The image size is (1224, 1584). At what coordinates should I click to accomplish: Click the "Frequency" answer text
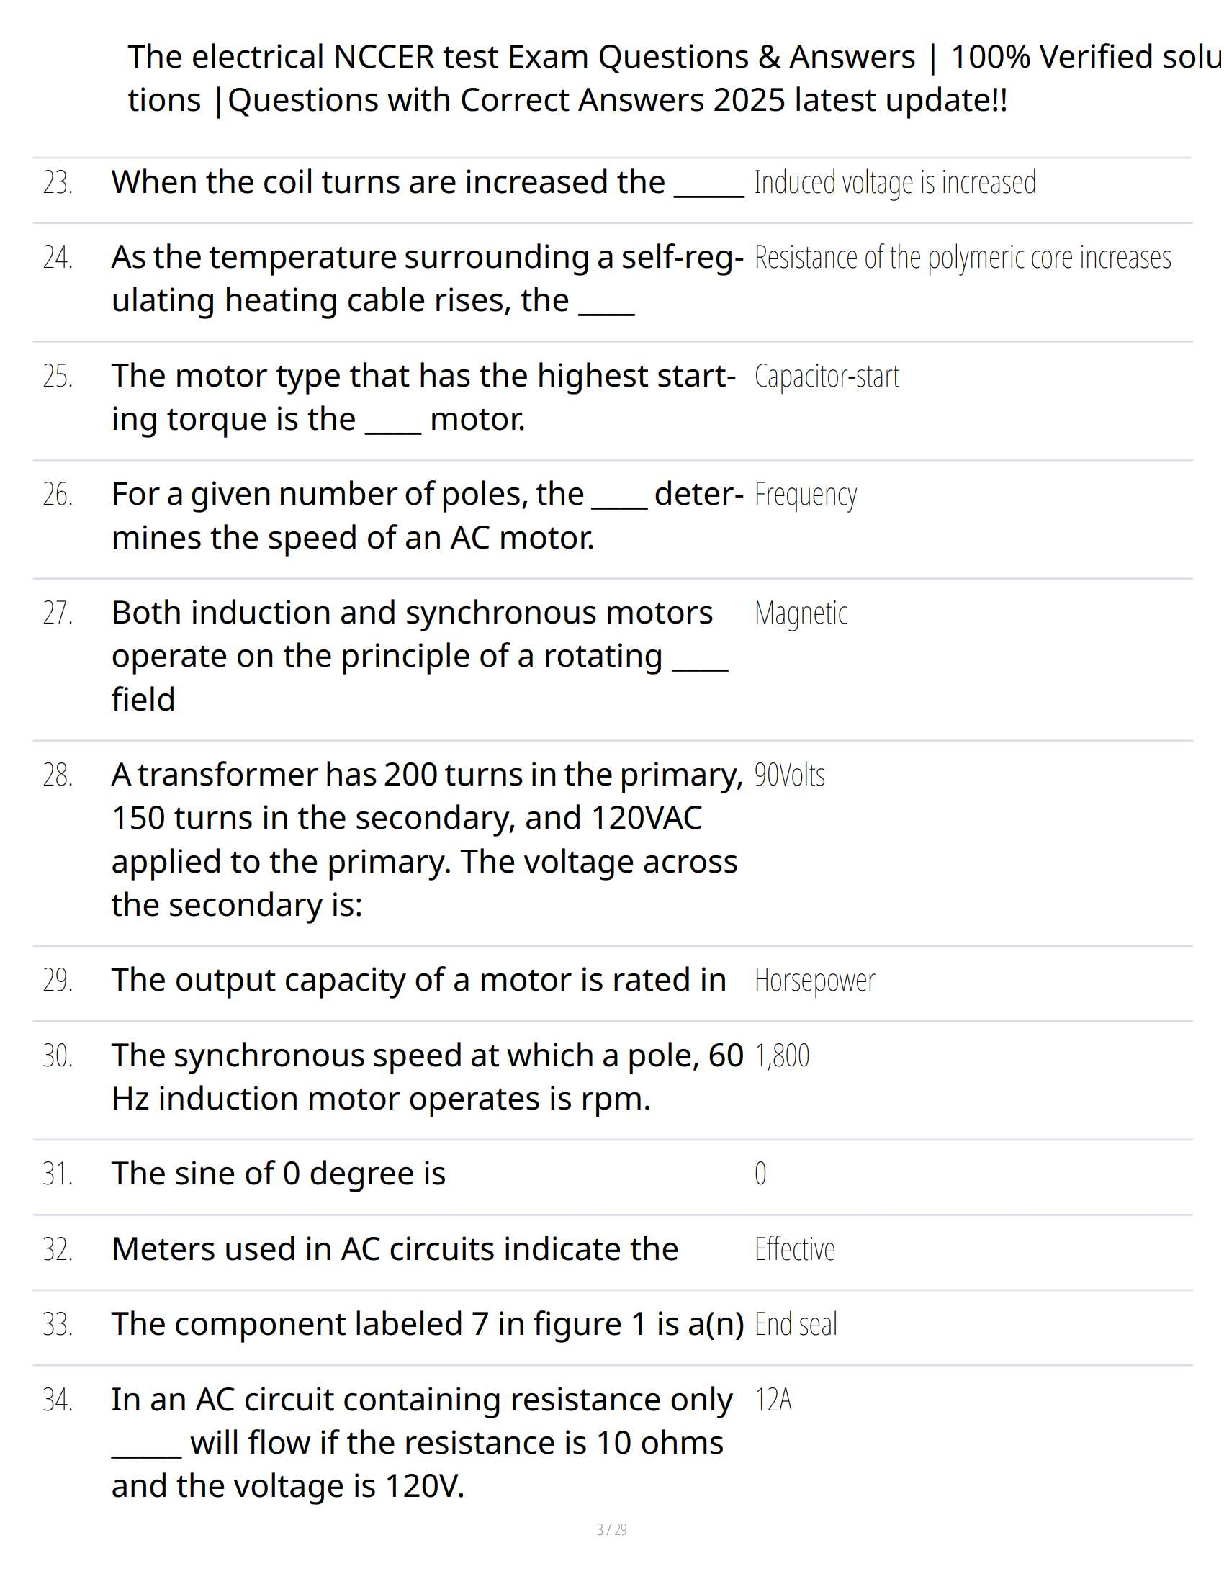(805, 495)
